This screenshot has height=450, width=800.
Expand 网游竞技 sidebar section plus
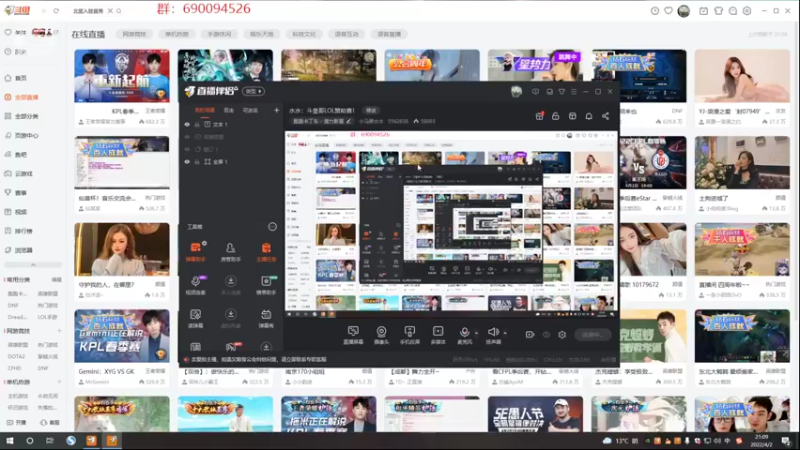click(x=59, y=331)
